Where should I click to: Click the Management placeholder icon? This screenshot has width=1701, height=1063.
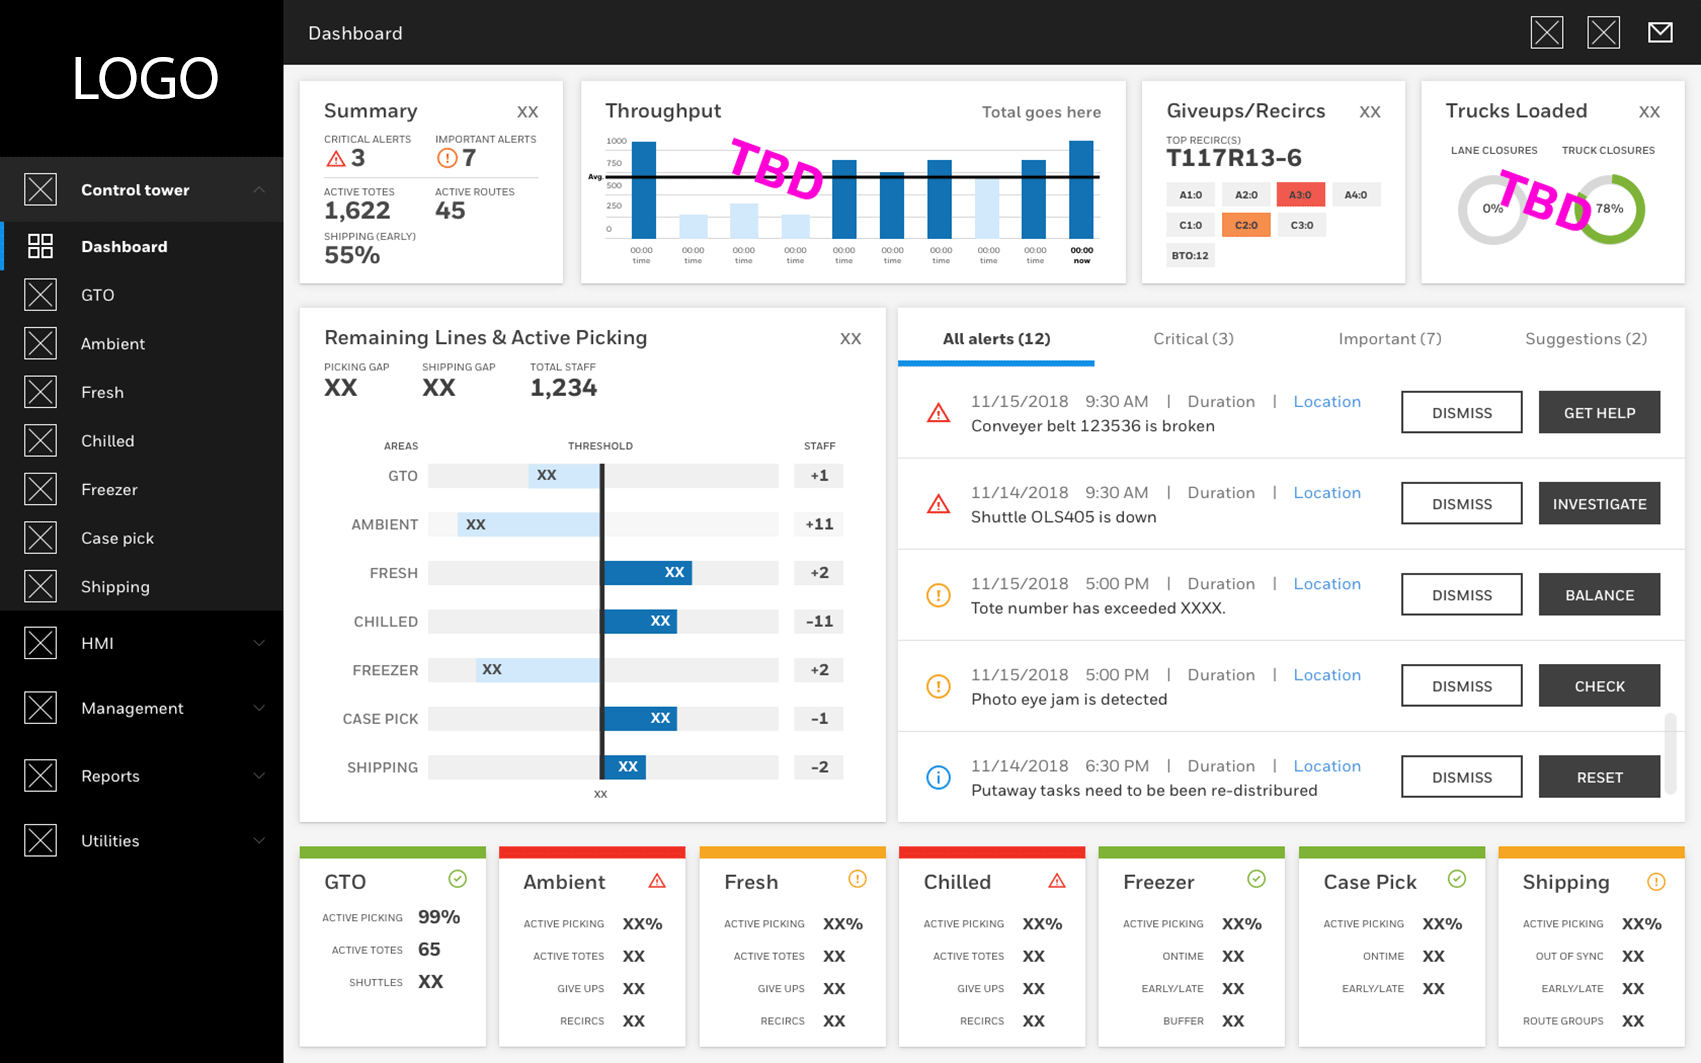(40, 708)
